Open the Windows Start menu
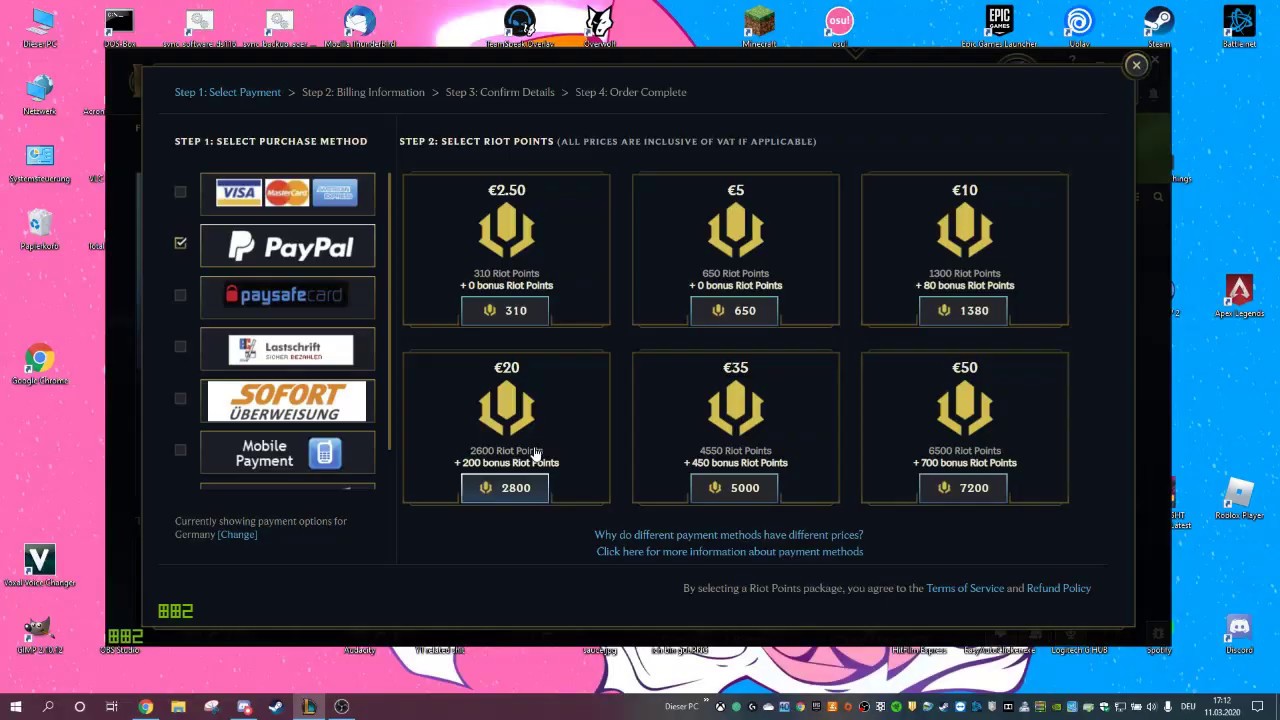This screenshot has height=720, width=1280. pyautogui.click(x=15, y=707)
